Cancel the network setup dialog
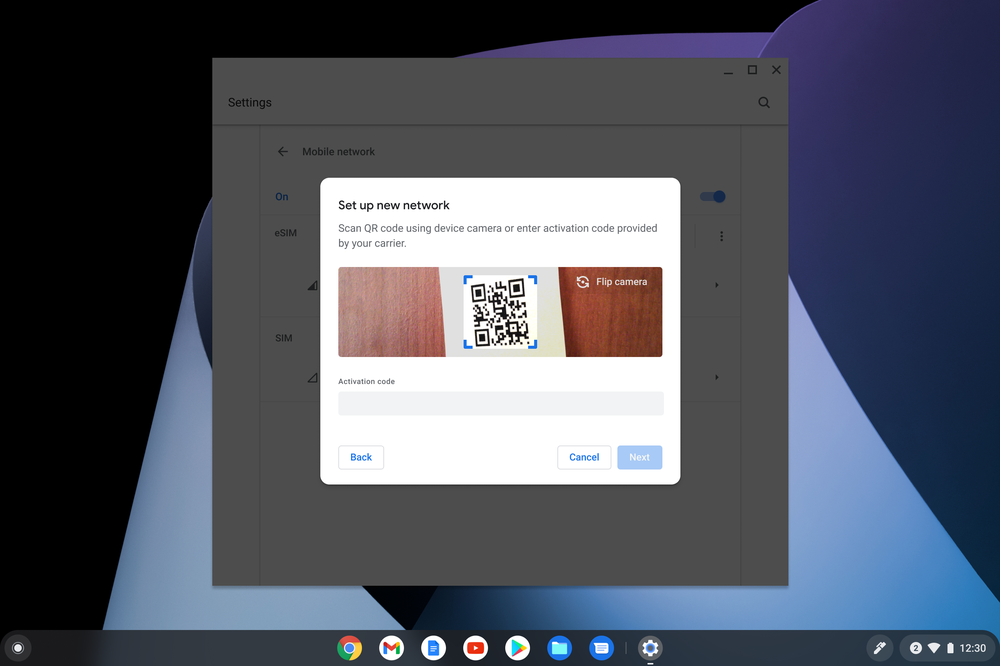The image size is (1000, 666). coord(584,457)
